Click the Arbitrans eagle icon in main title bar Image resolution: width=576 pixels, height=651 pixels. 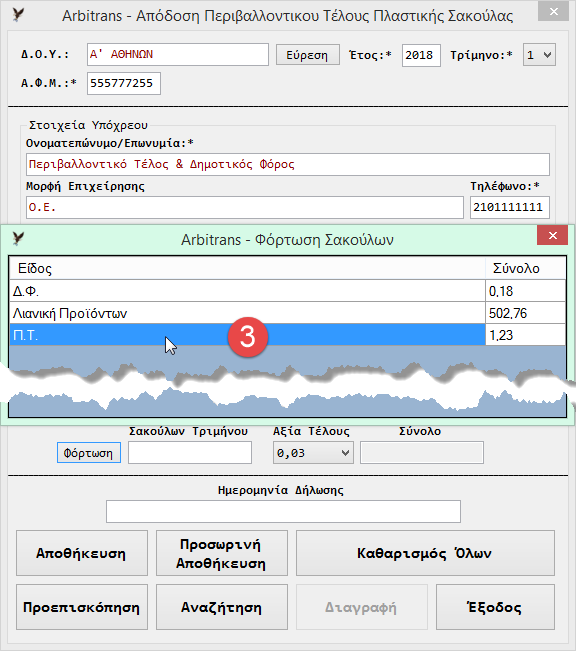click(18, 15)
